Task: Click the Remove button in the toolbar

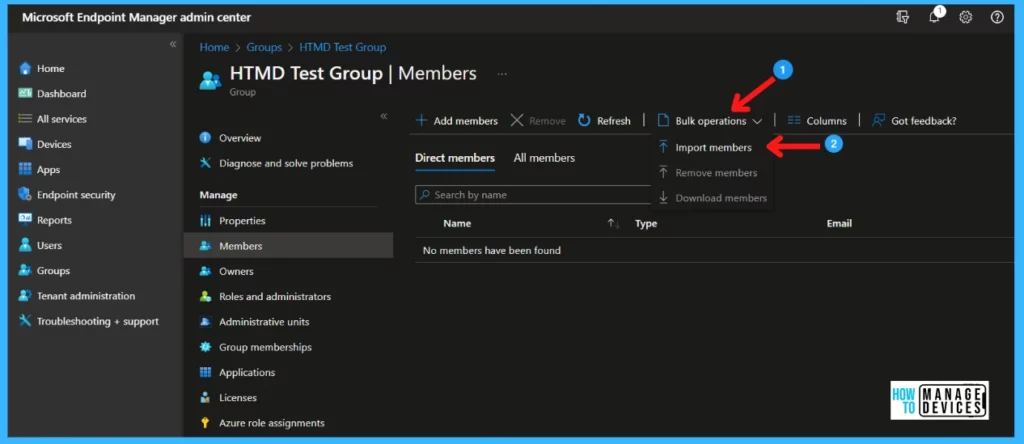Action: [x=538, y=121]
